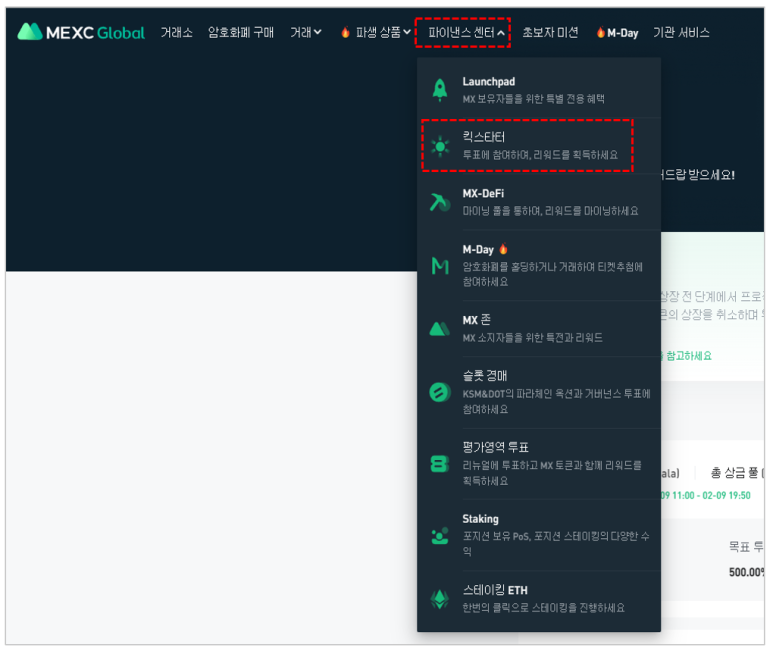Screen dimensions: 773x654
Task: Click the 500.00 value
Action: pyautogui.click(x=745, y=572)
